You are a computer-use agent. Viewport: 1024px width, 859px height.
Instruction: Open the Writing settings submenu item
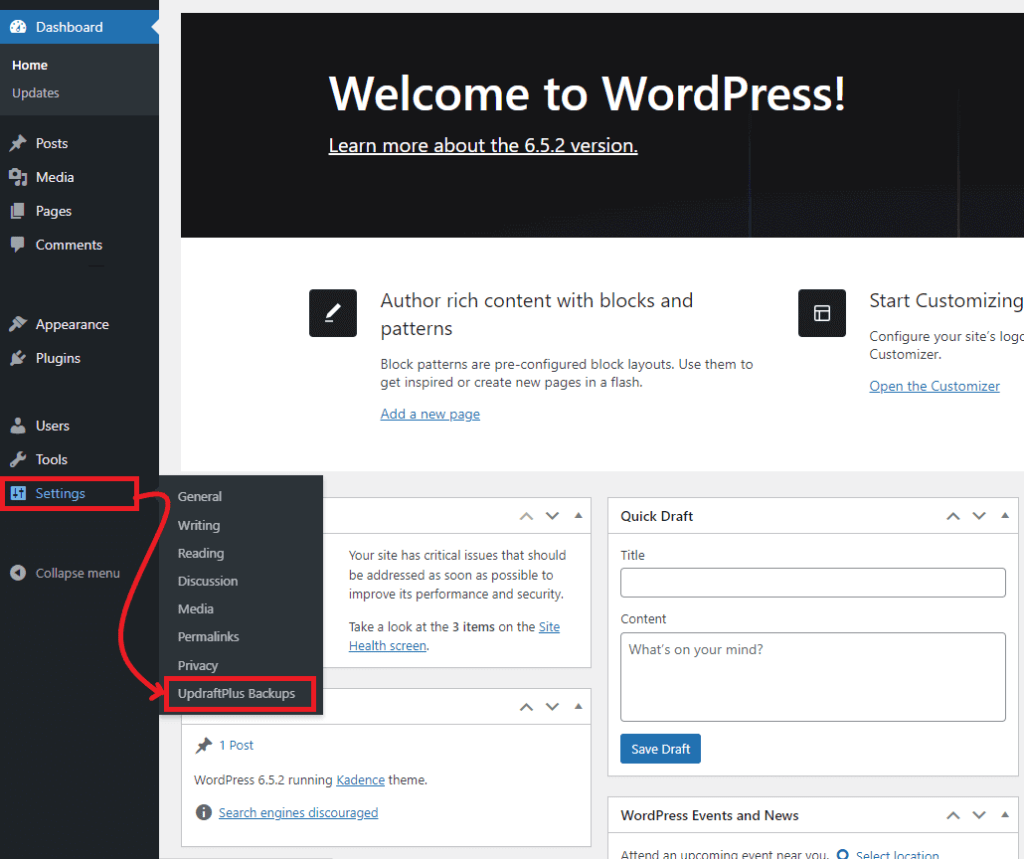(x=199, y=525)
